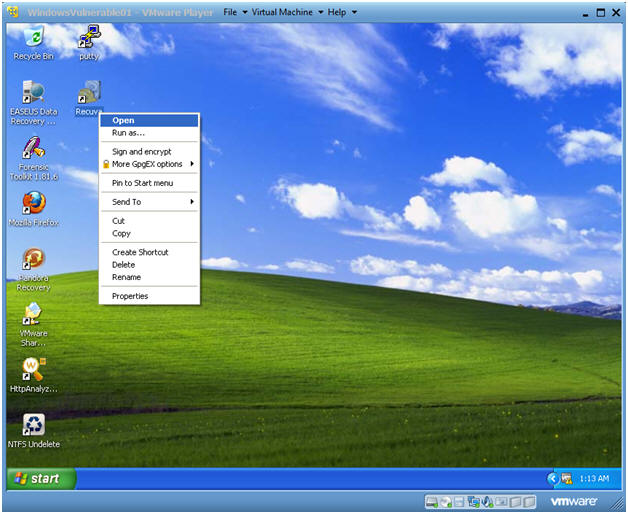Image resolution: width=628 pixels, height=514 pixels.
Task: Select the VMware Shared folders shortcut
Action: point(34,325)
